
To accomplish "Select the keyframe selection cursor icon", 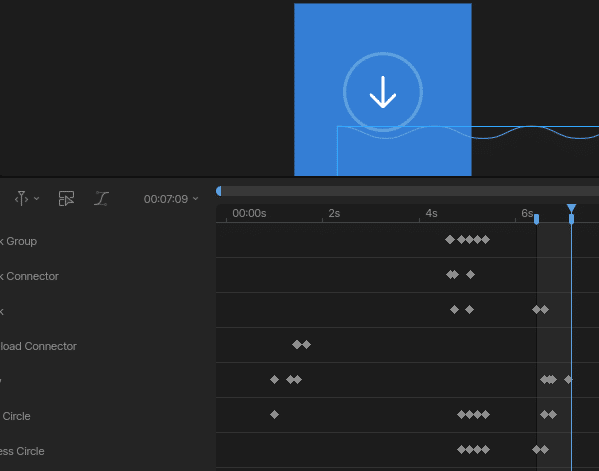I will click(66, 199).
